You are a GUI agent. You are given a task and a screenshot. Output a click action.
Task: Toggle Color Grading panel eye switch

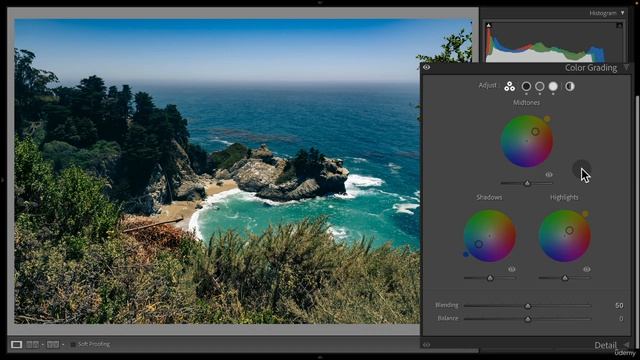pos(427,67)
